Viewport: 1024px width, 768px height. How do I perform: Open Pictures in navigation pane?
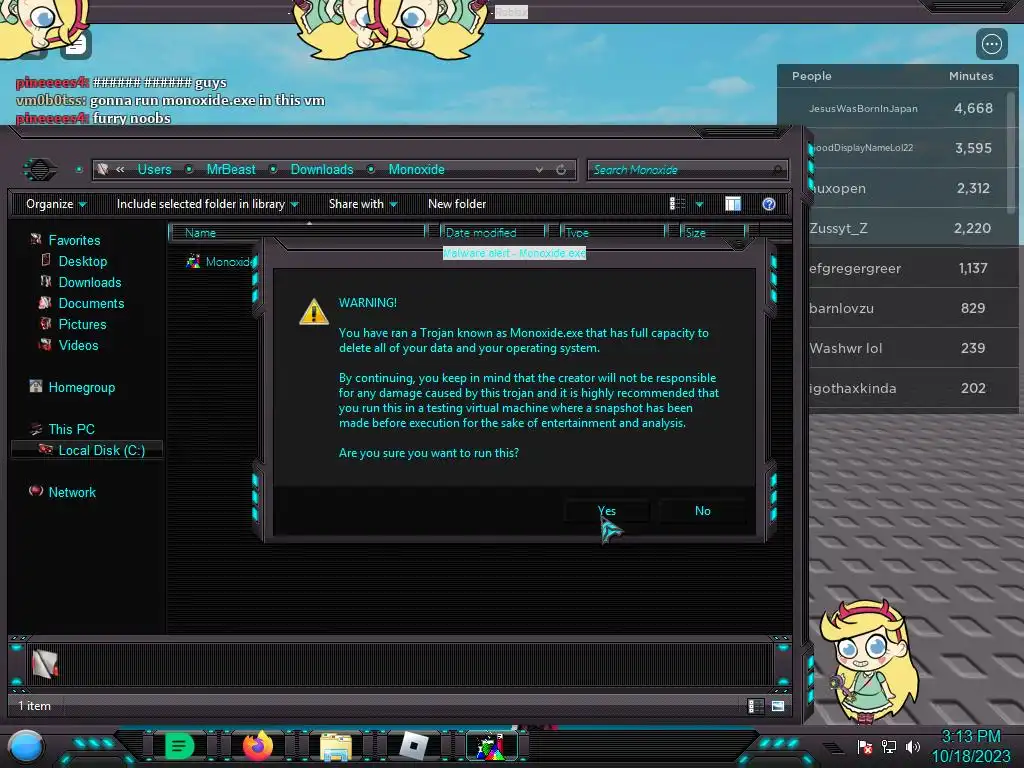(82, 324)
